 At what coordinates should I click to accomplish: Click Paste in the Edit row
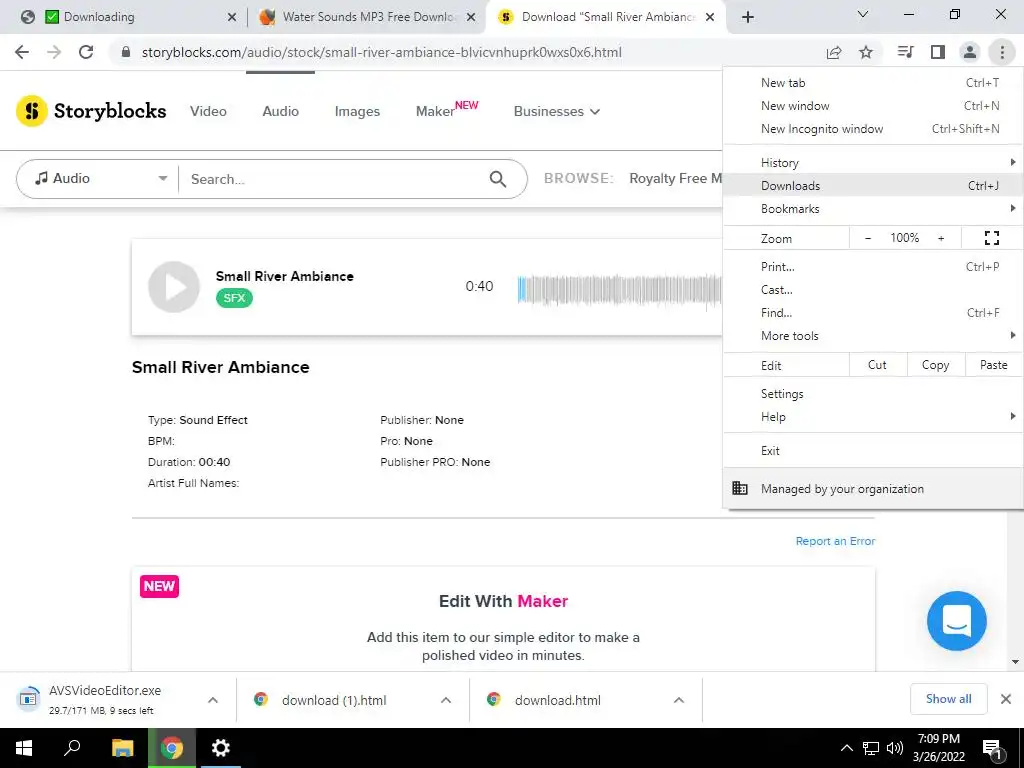point(994,365)
